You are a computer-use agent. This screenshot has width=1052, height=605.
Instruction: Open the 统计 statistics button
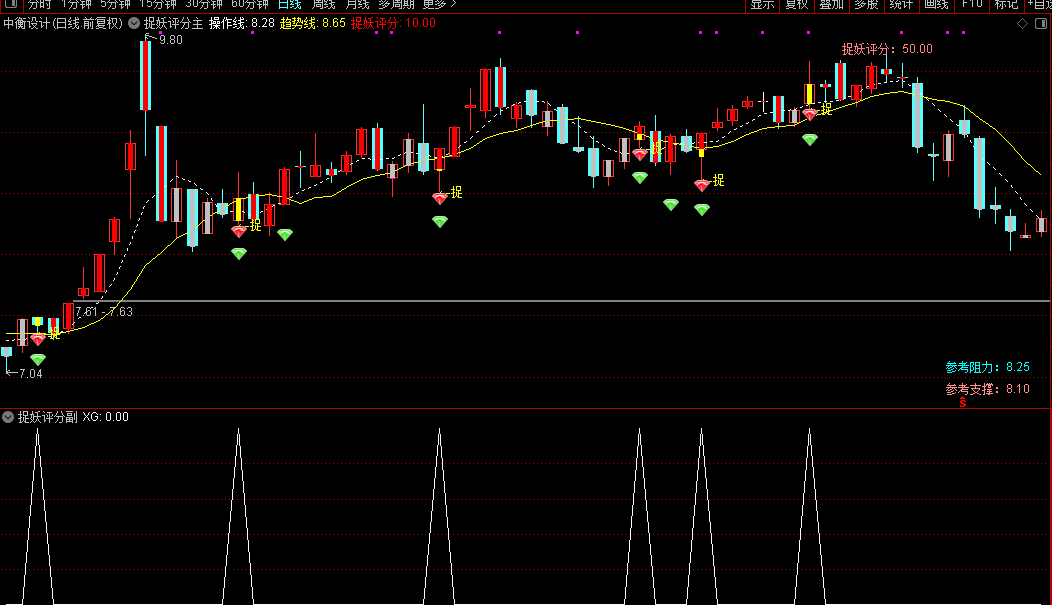coord(902,5)
